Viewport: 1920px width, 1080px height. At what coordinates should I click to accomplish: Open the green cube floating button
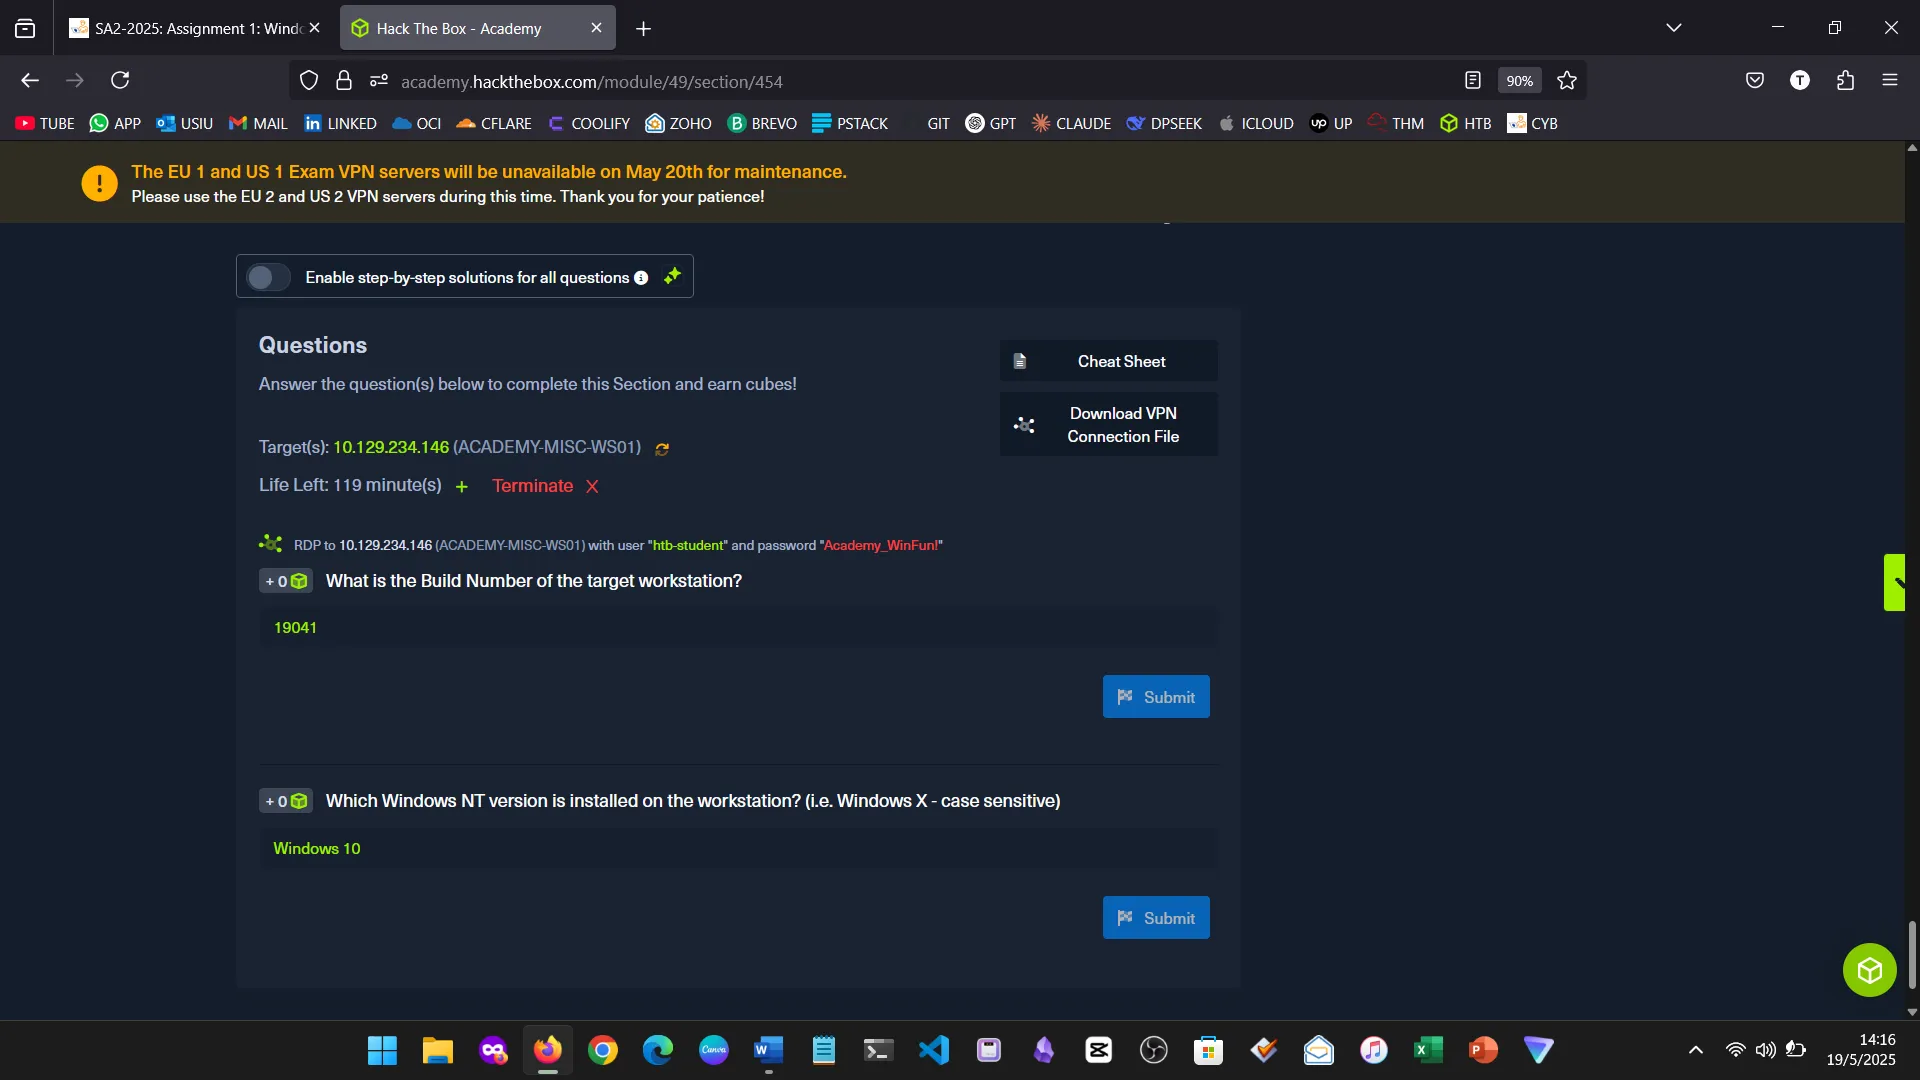tap(1869, 970)
